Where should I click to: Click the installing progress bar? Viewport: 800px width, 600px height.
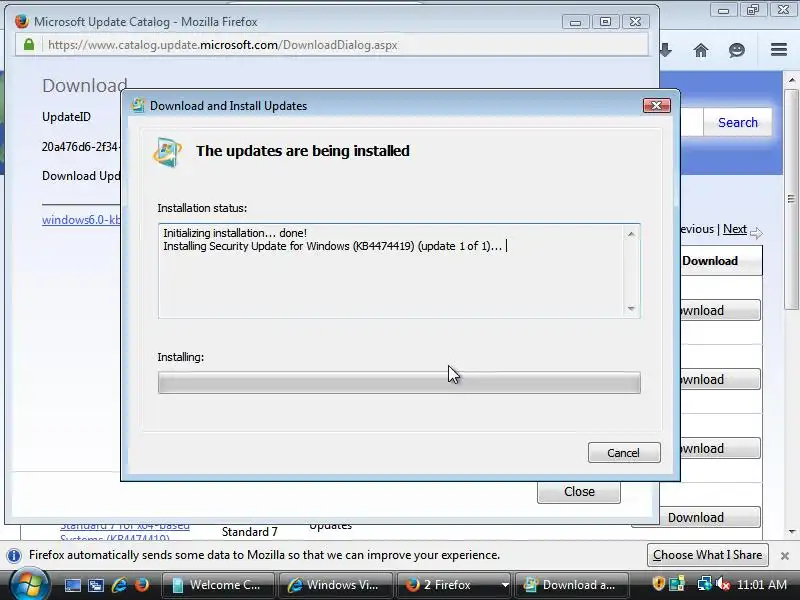(399, 382)
